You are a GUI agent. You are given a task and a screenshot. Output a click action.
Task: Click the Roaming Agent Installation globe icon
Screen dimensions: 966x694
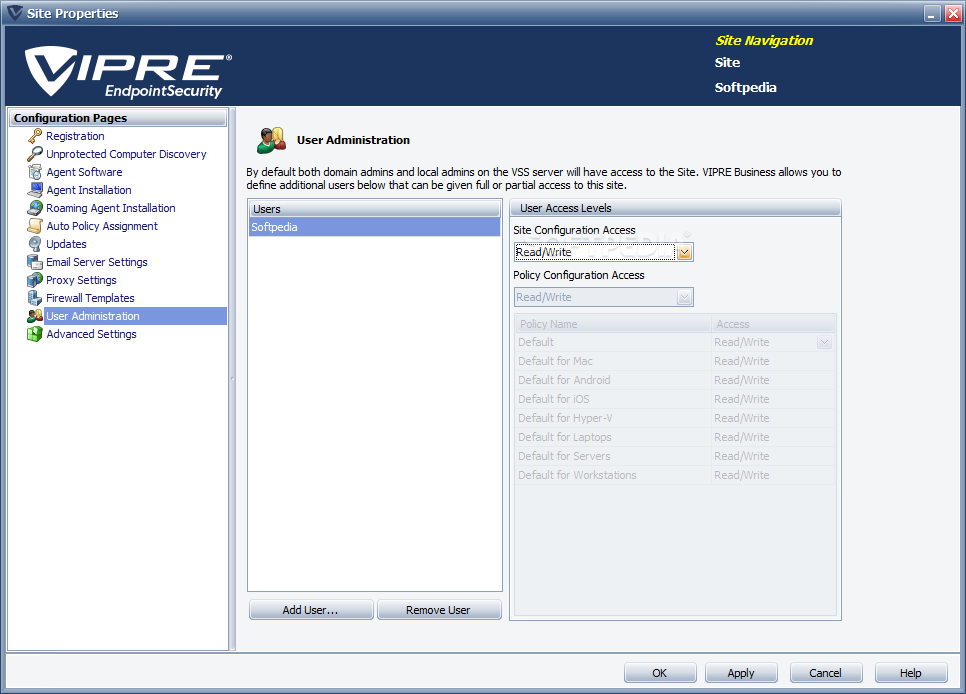(x=35, y=208)
